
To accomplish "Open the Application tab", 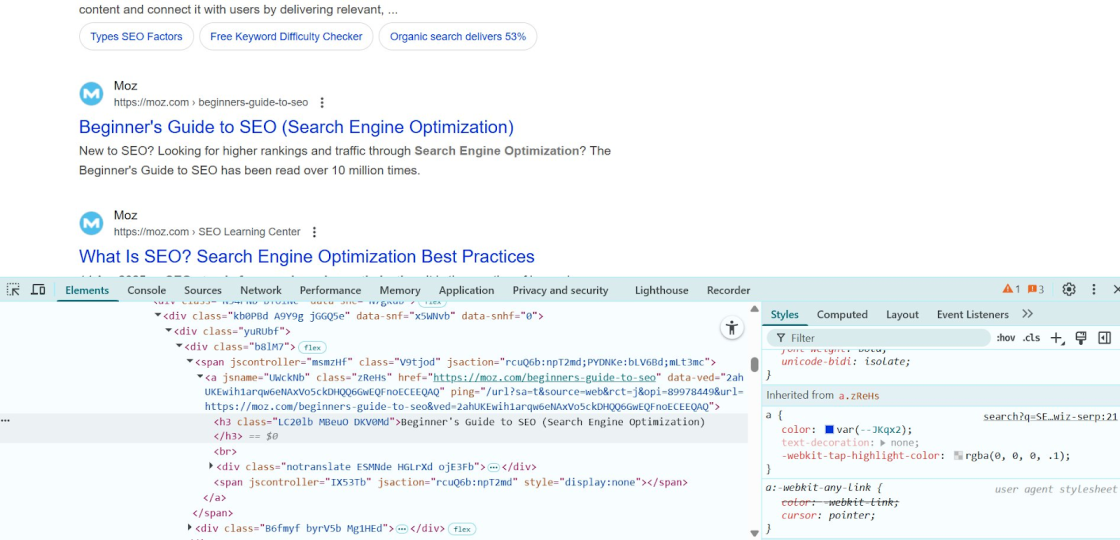I will point(466,290).
